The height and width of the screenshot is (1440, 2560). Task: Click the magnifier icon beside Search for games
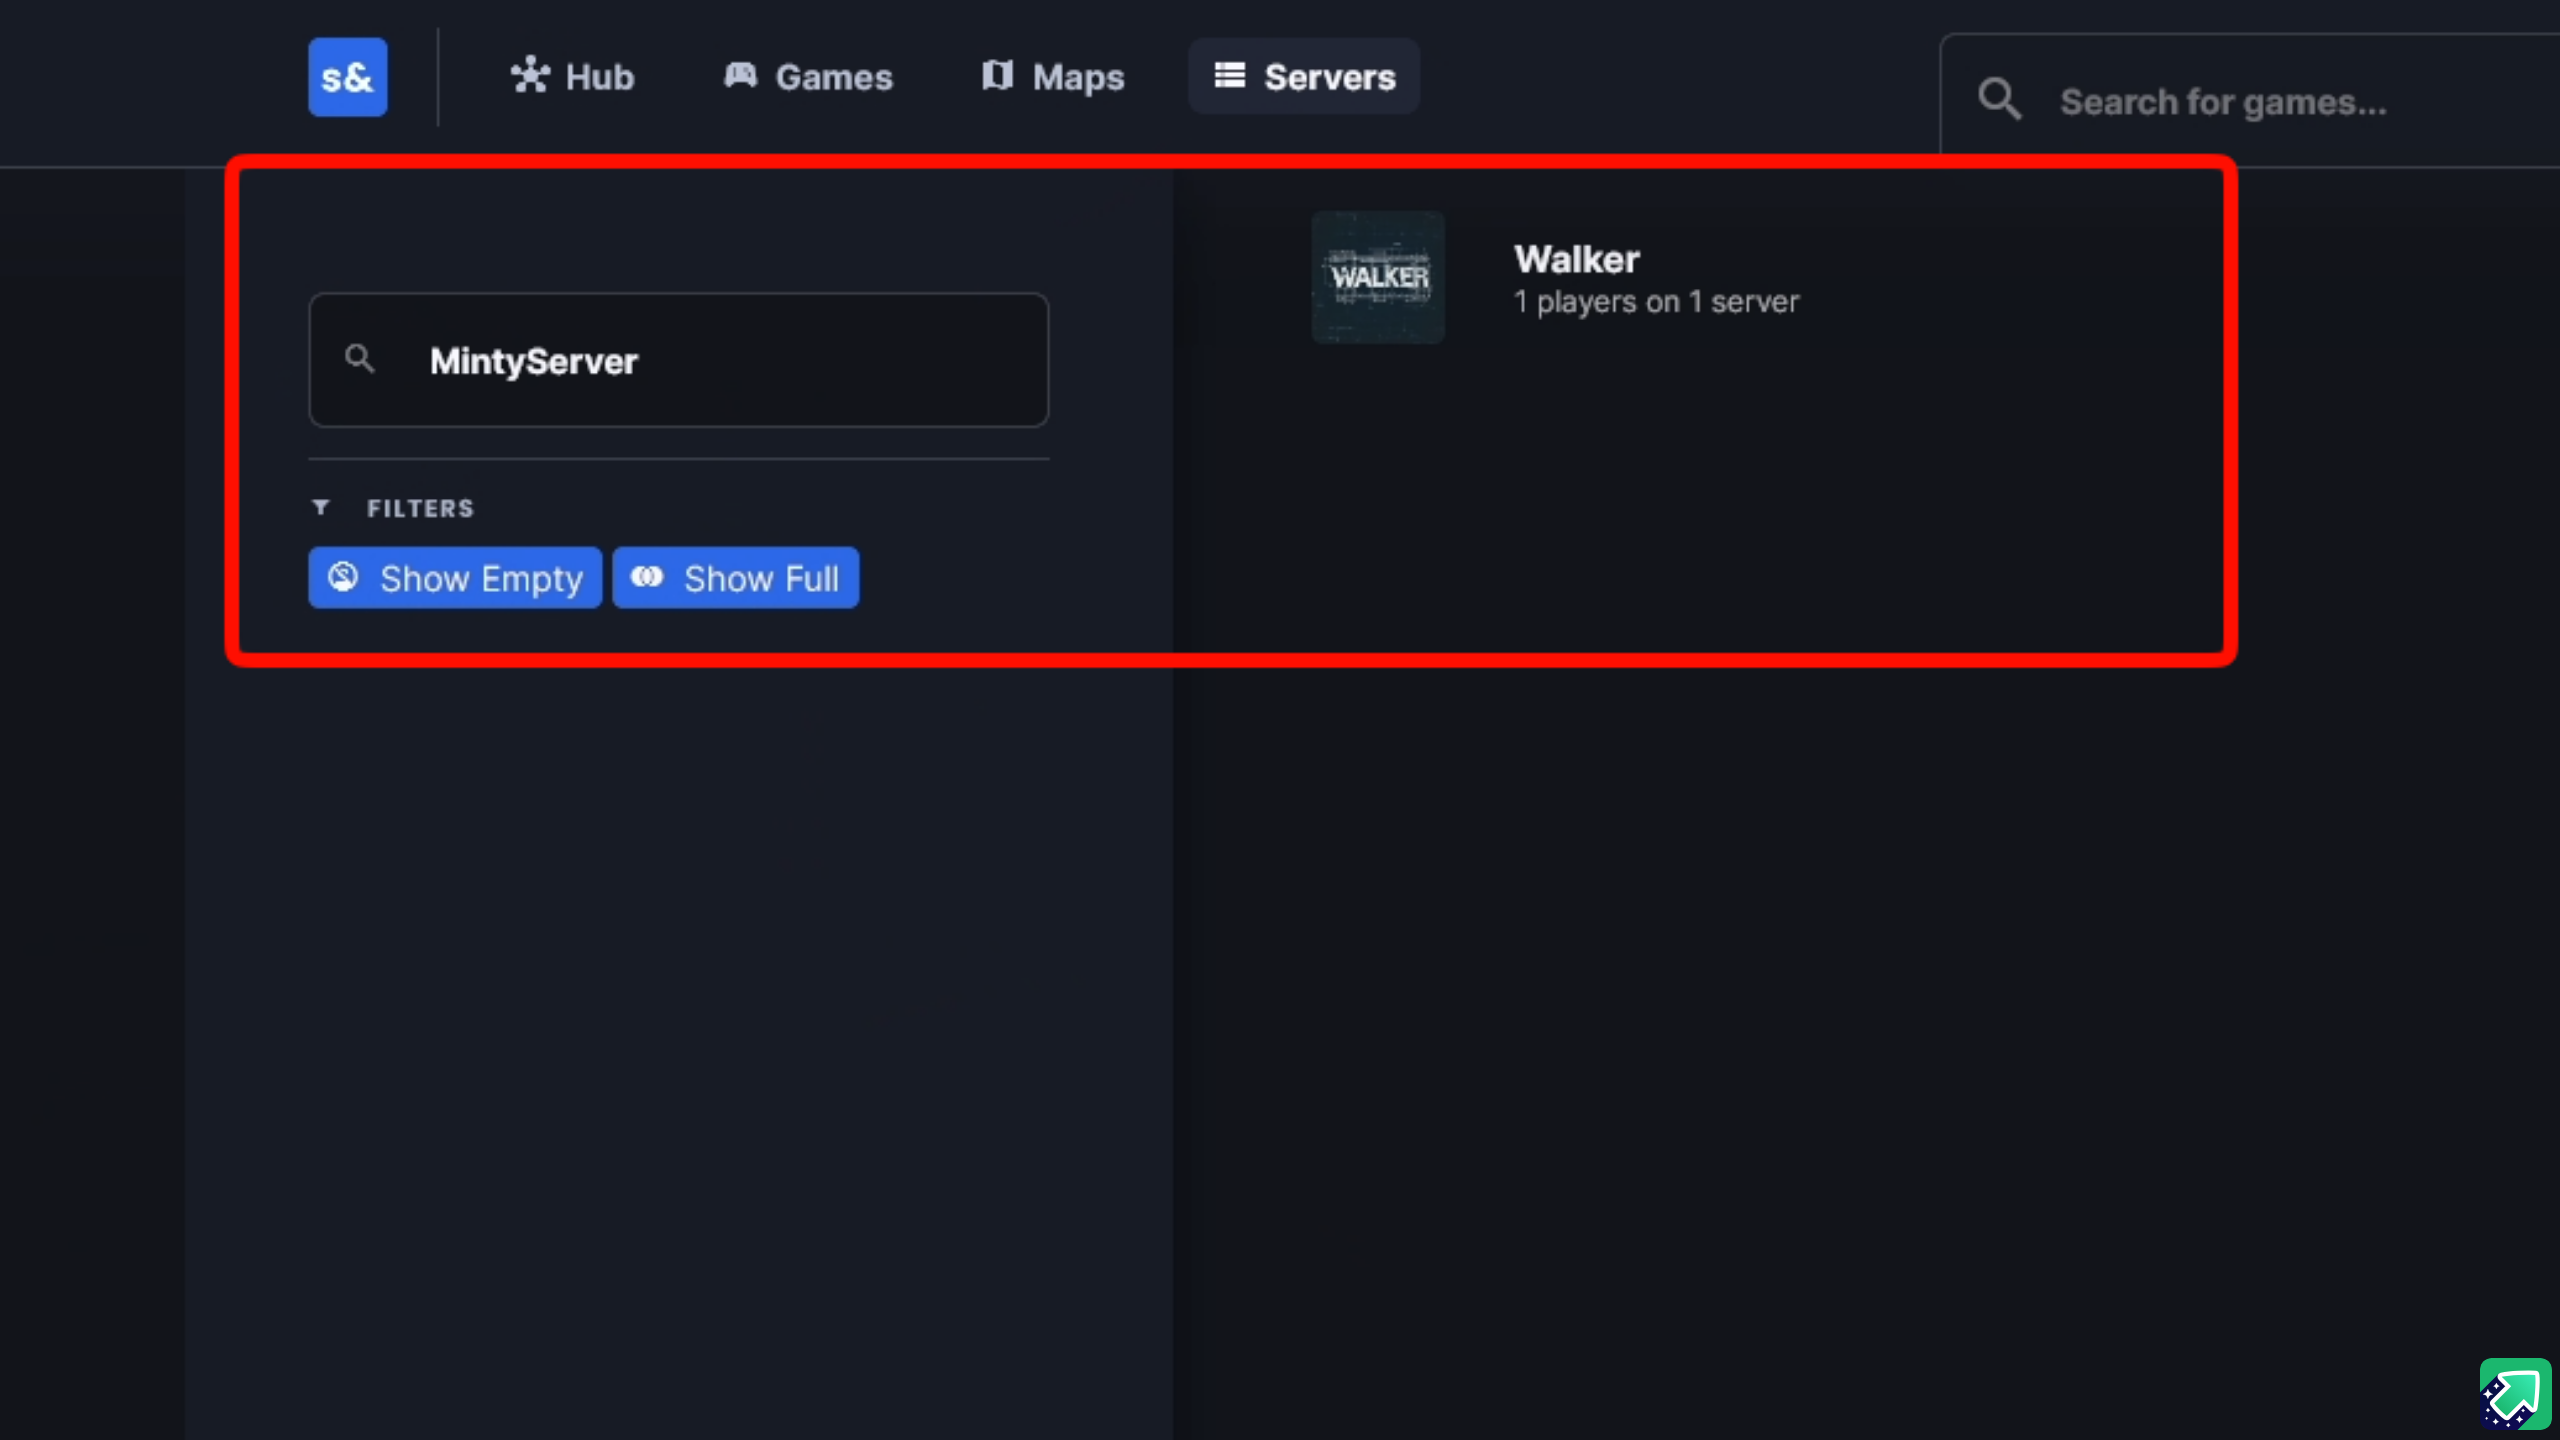[x=2000, y=100]
